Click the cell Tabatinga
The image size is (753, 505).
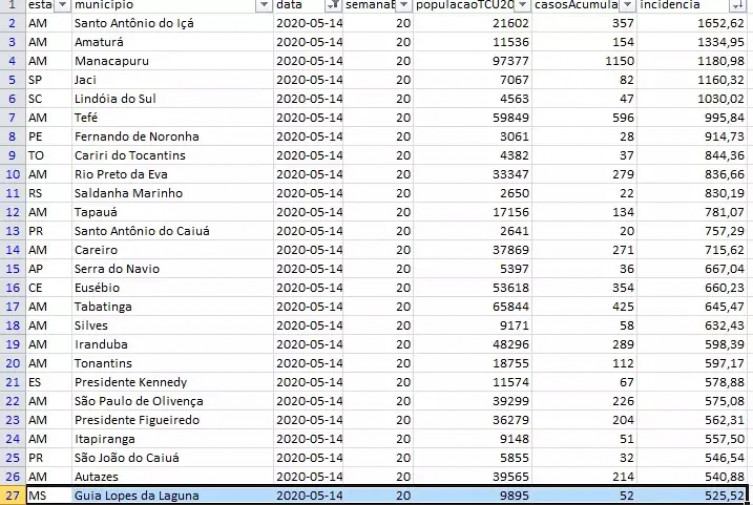(x=173, y=306)
